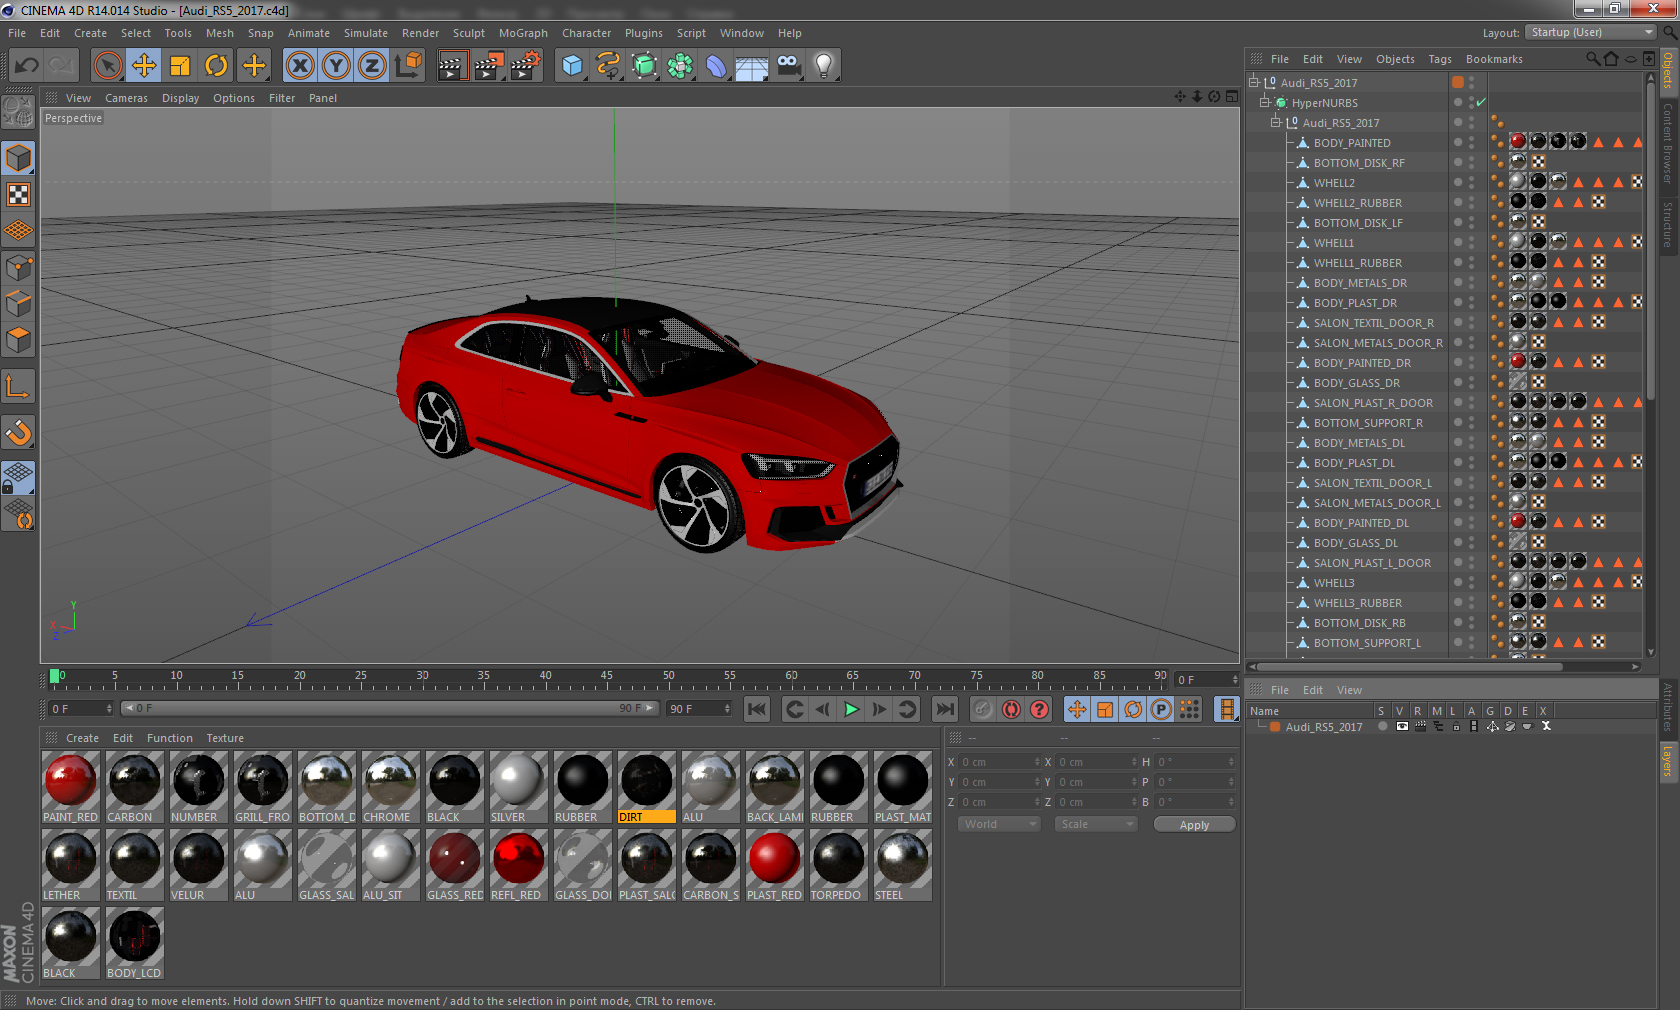Render the active view

452,66
